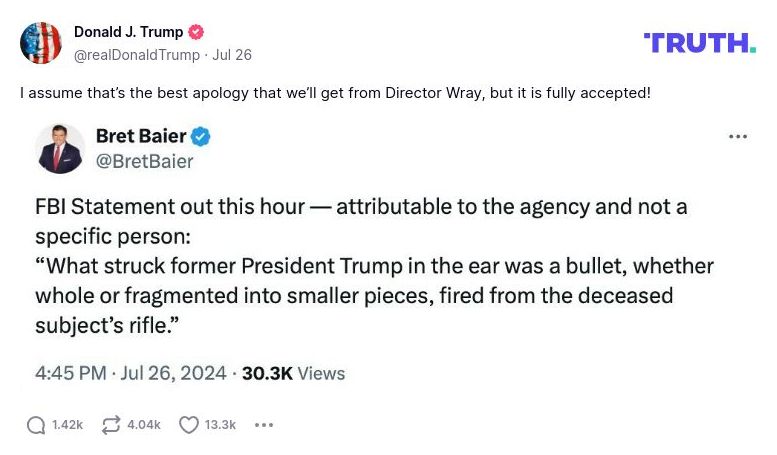
Task: Open Bret Baier's profile picture
Action: pyautogui.click(x=60, y=148)
